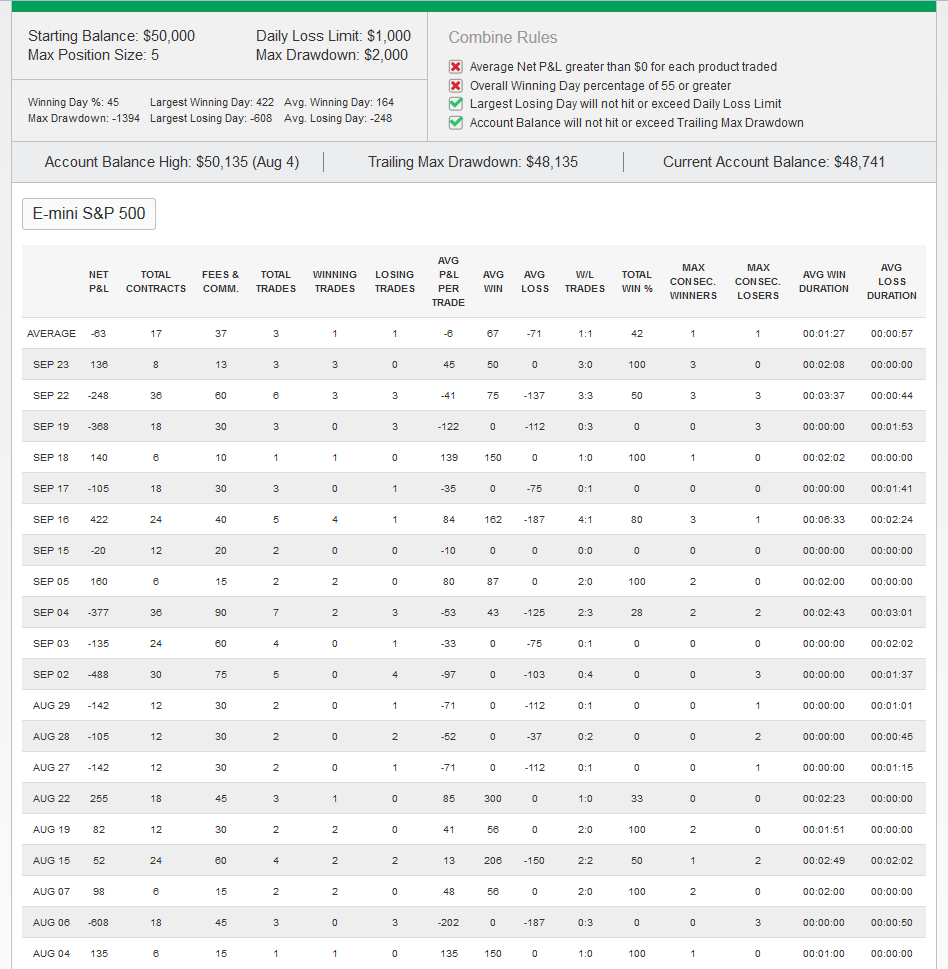Select the AUG 15 row date
The height and width of the screenshot is (969, 948).
51,860
